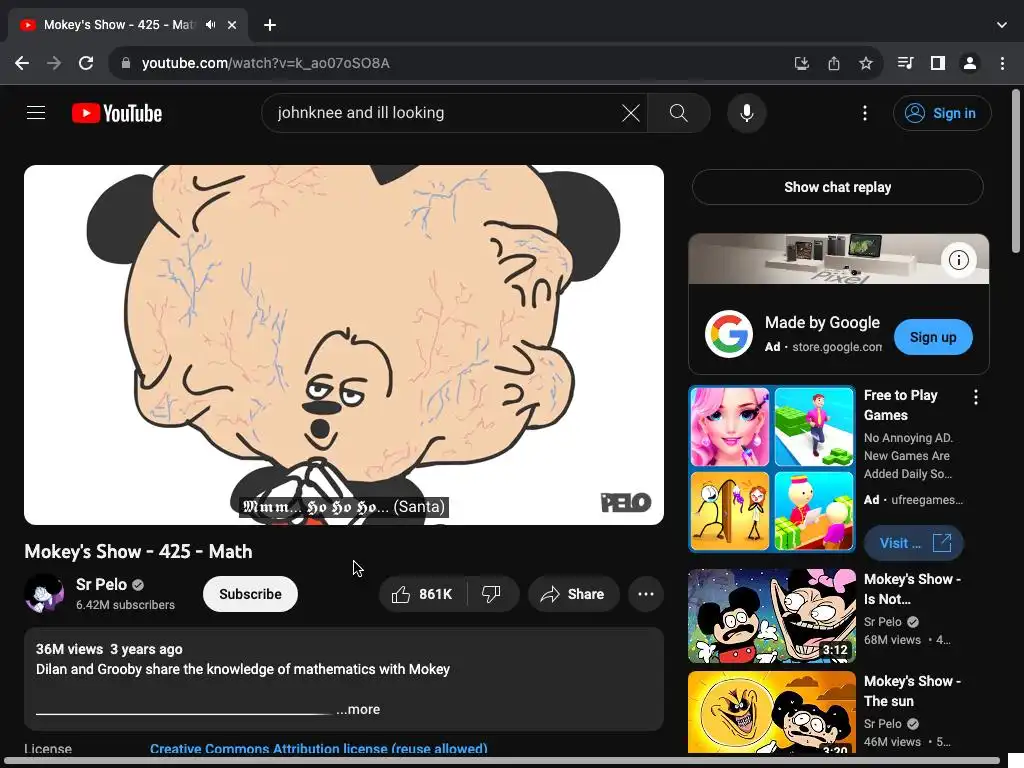Share the video
This screenshot has height=768, width=1024.
pyautogui.click(x=573, y=594)
